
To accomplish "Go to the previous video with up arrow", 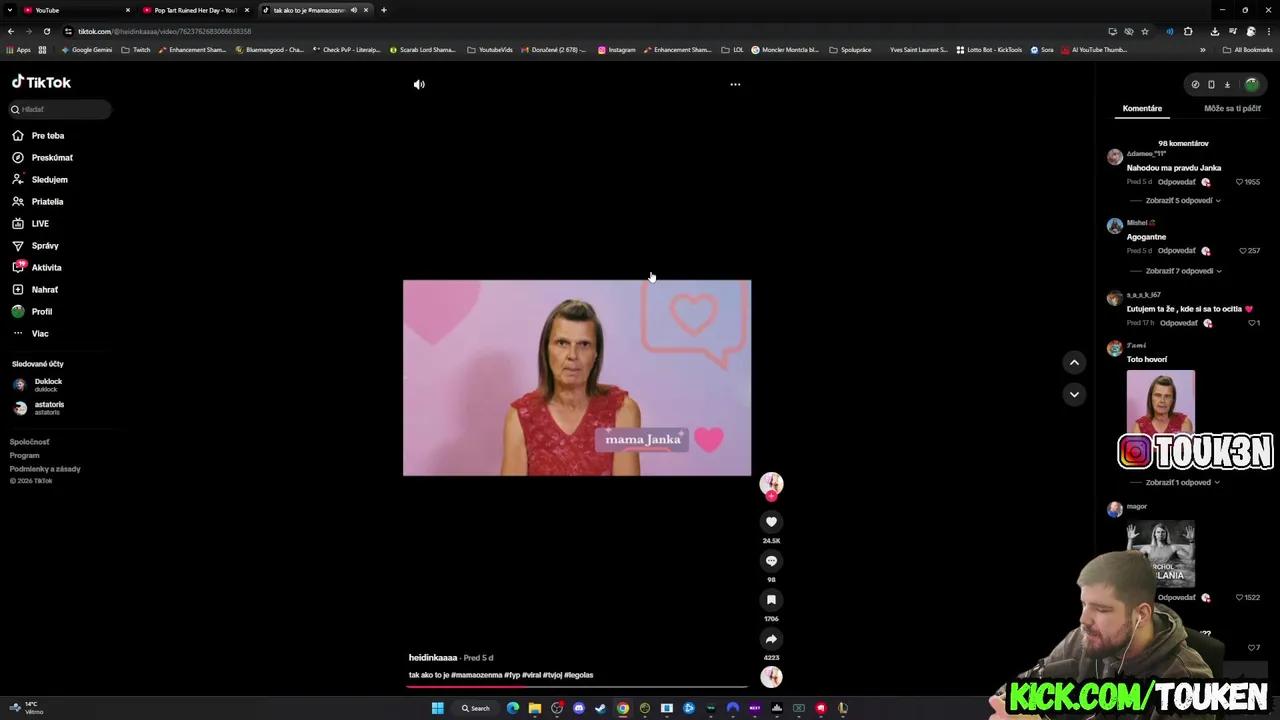I will click(1074, 363).
